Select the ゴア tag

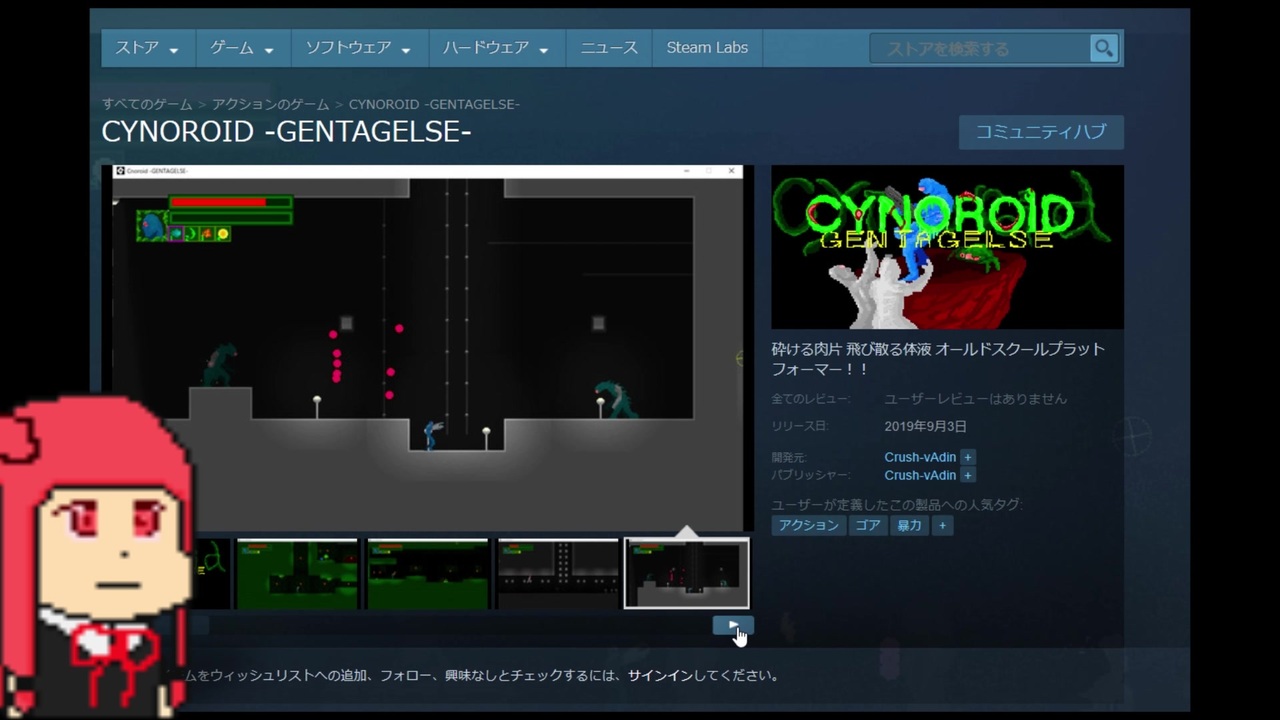coord(868,525)
